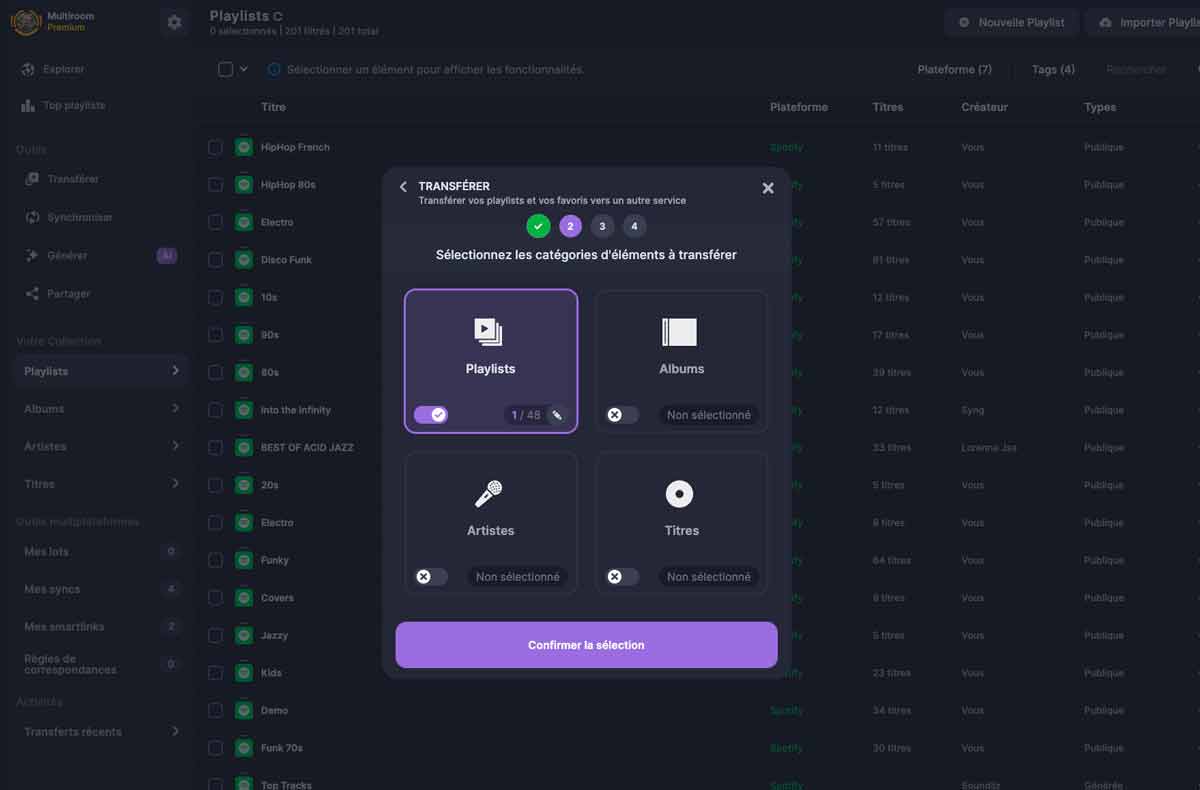
Task: Click the AI badge next to Générer
Action: 167,256
